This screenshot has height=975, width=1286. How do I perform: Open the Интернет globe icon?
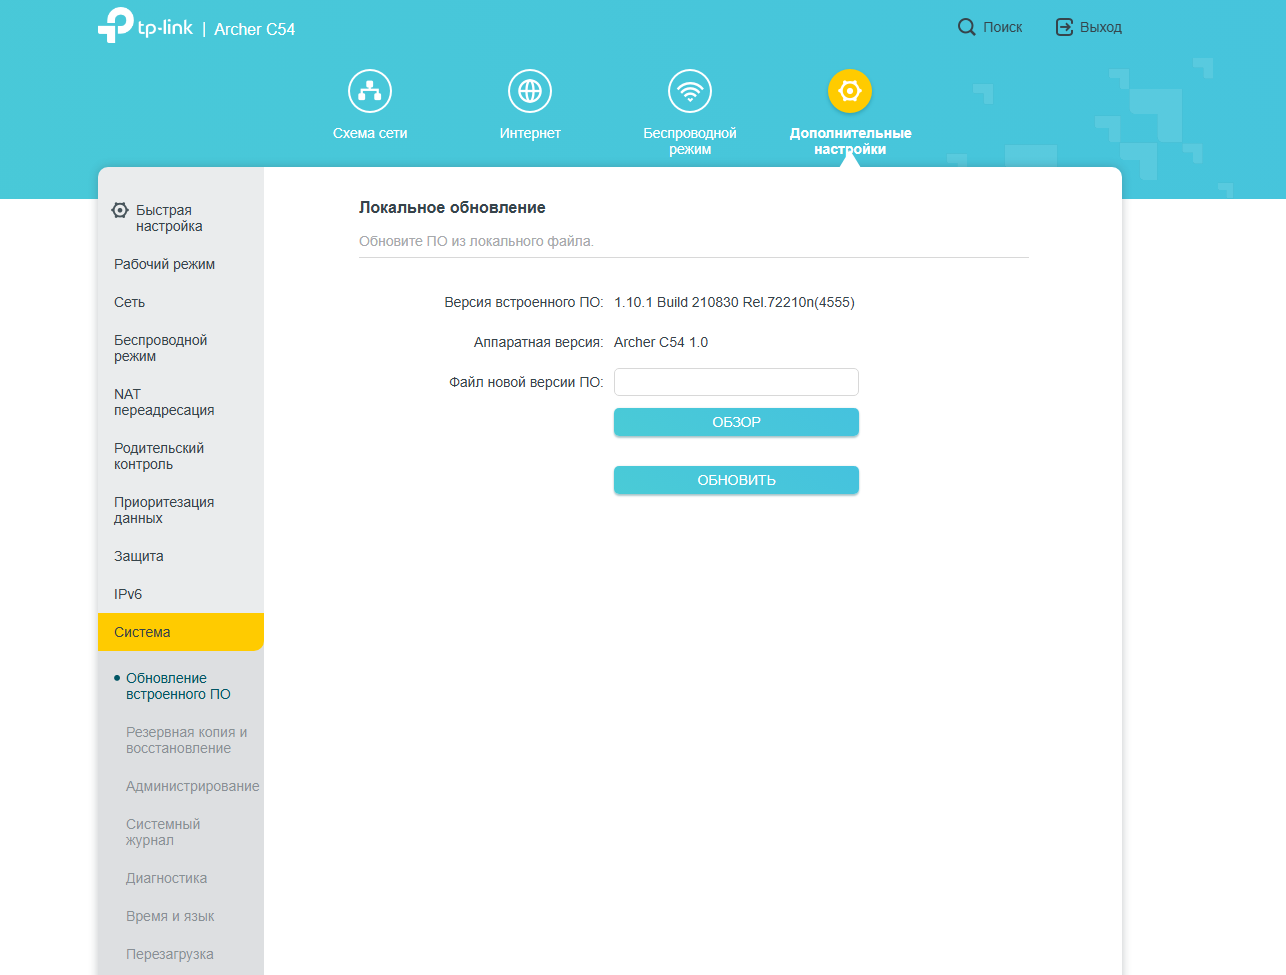click(530, 91)
